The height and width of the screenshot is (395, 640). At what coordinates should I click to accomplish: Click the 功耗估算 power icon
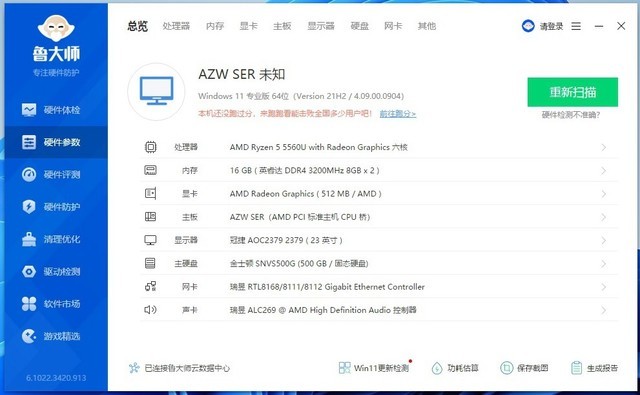(437, 368)
